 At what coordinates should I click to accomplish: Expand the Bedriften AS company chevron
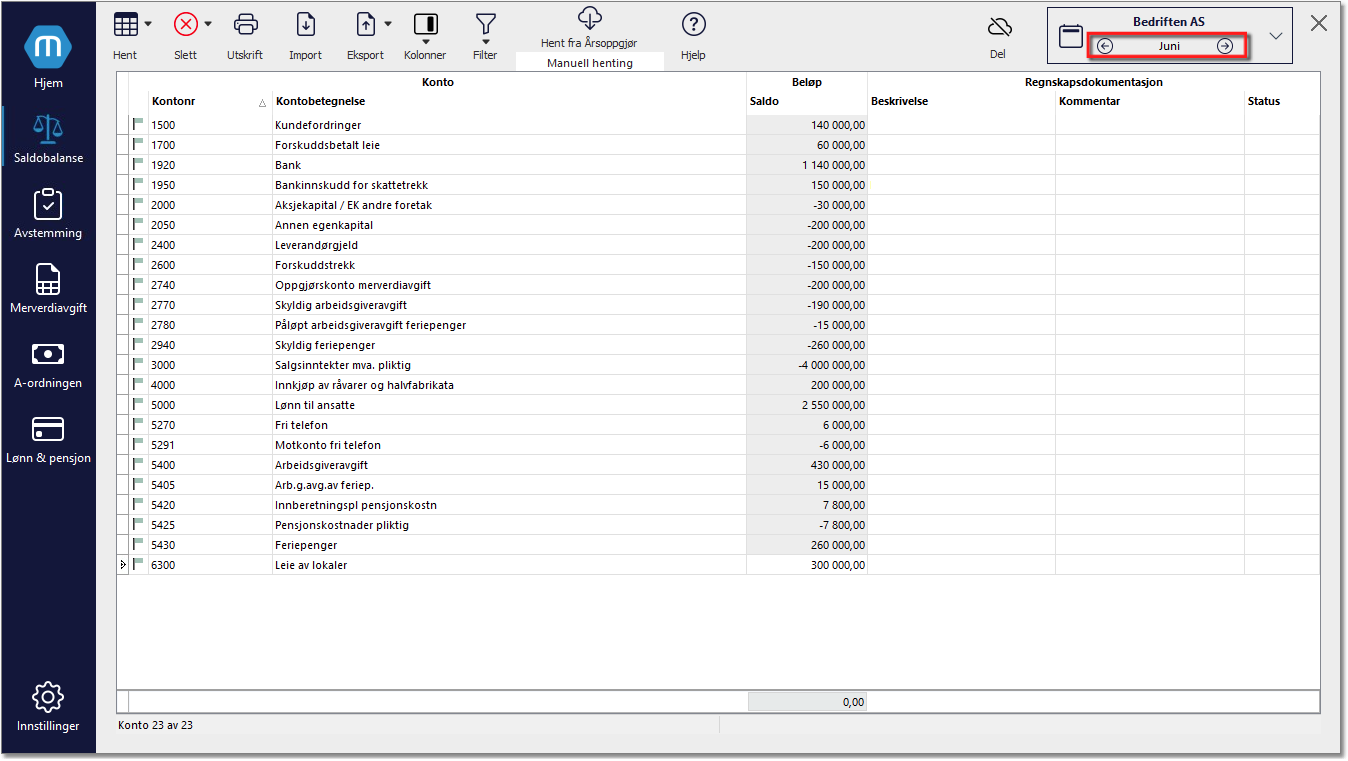[x=1275, y=36]
